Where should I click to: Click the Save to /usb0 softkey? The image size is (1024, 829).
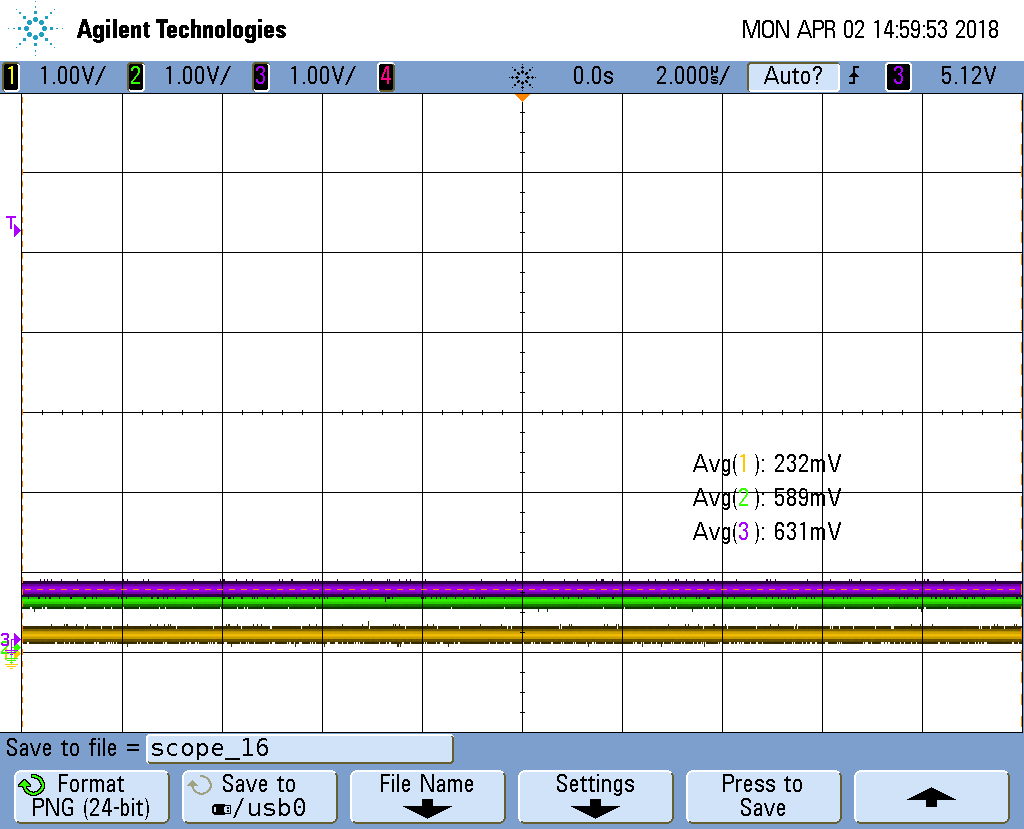[x=259, y=796]
